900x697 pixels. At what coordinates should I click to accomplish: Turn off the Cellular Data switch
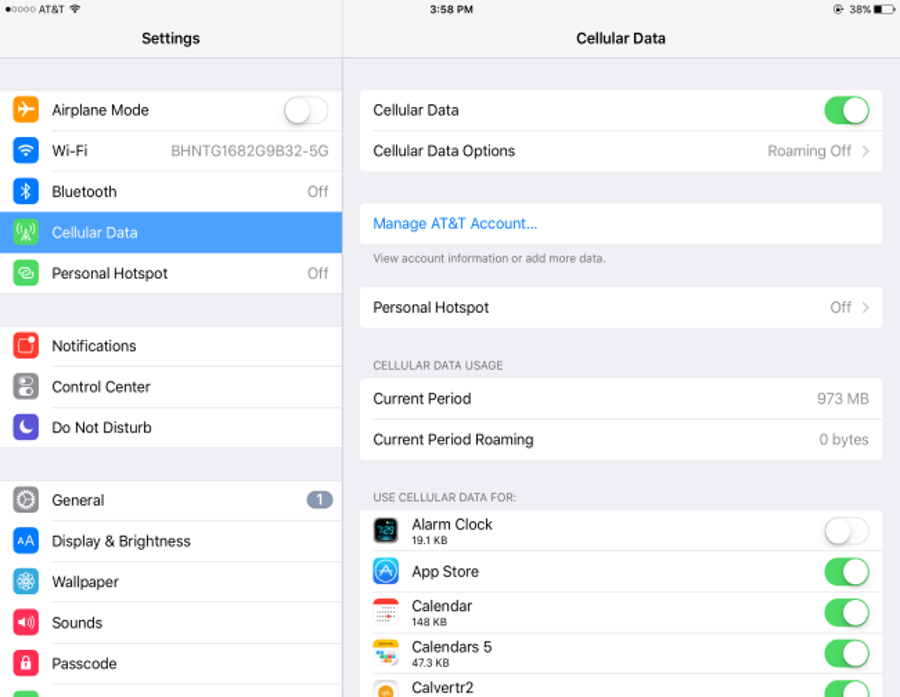[x=847, y=110]
